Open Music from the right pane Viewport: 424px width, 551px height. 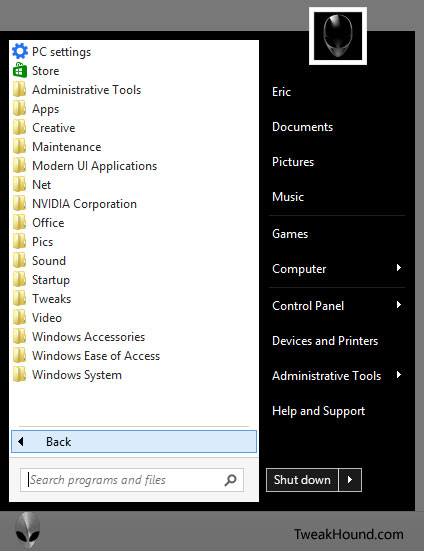tap(288, 196)
